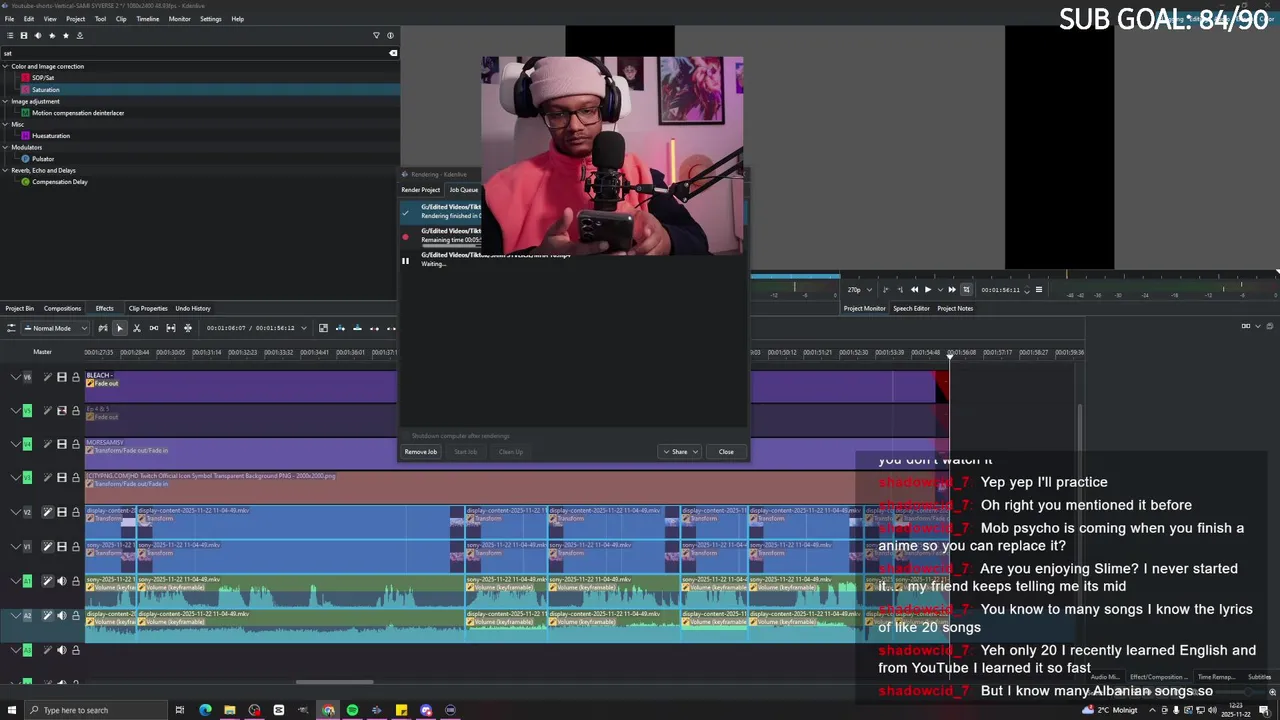Collapse the Modulators category
Viewport: 1280px width, 720px height.
coord(5,147)
